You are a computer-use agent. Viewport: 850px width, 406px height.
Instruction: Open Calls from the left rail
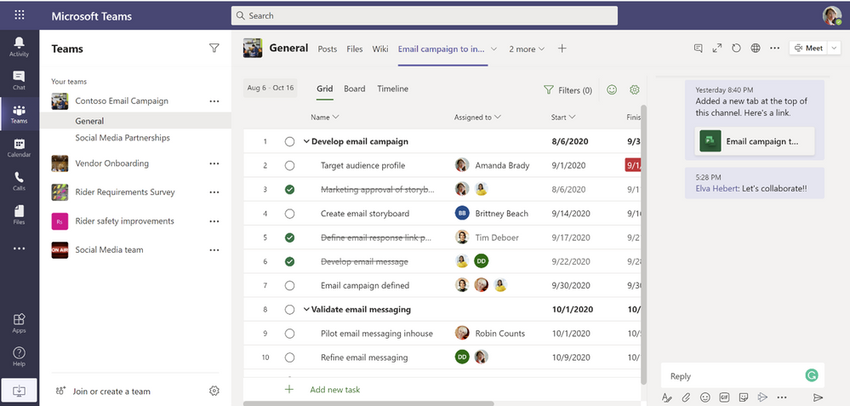(19, 181)
